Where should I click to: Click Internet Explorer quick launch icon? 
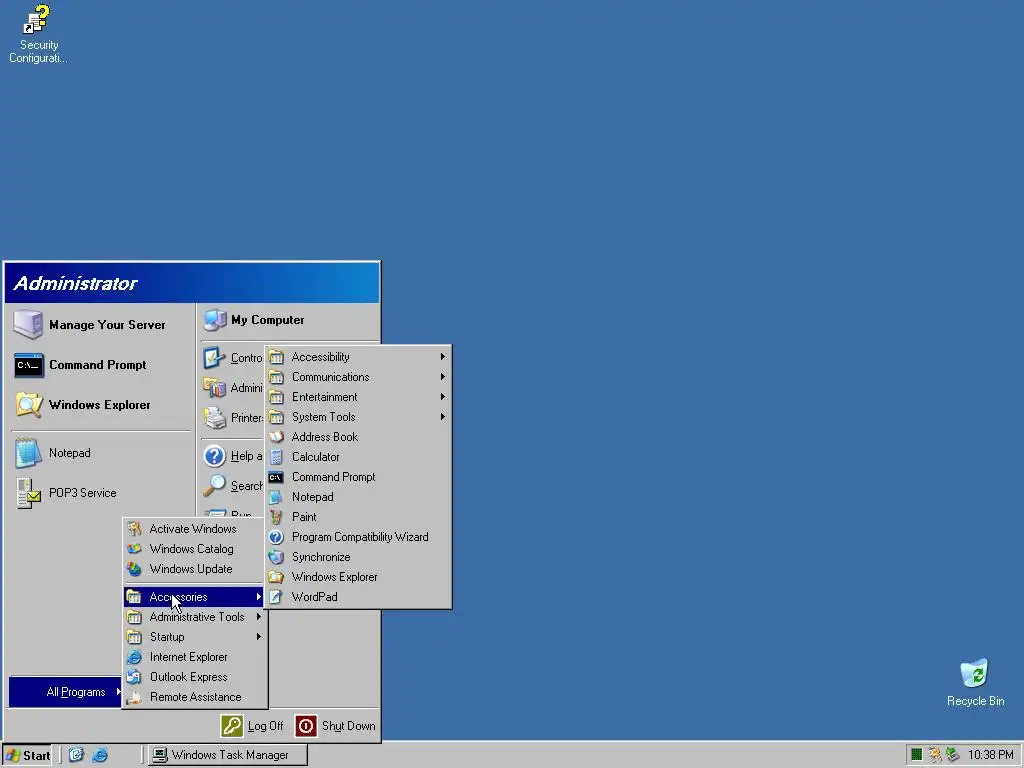(x=100, y=755)
